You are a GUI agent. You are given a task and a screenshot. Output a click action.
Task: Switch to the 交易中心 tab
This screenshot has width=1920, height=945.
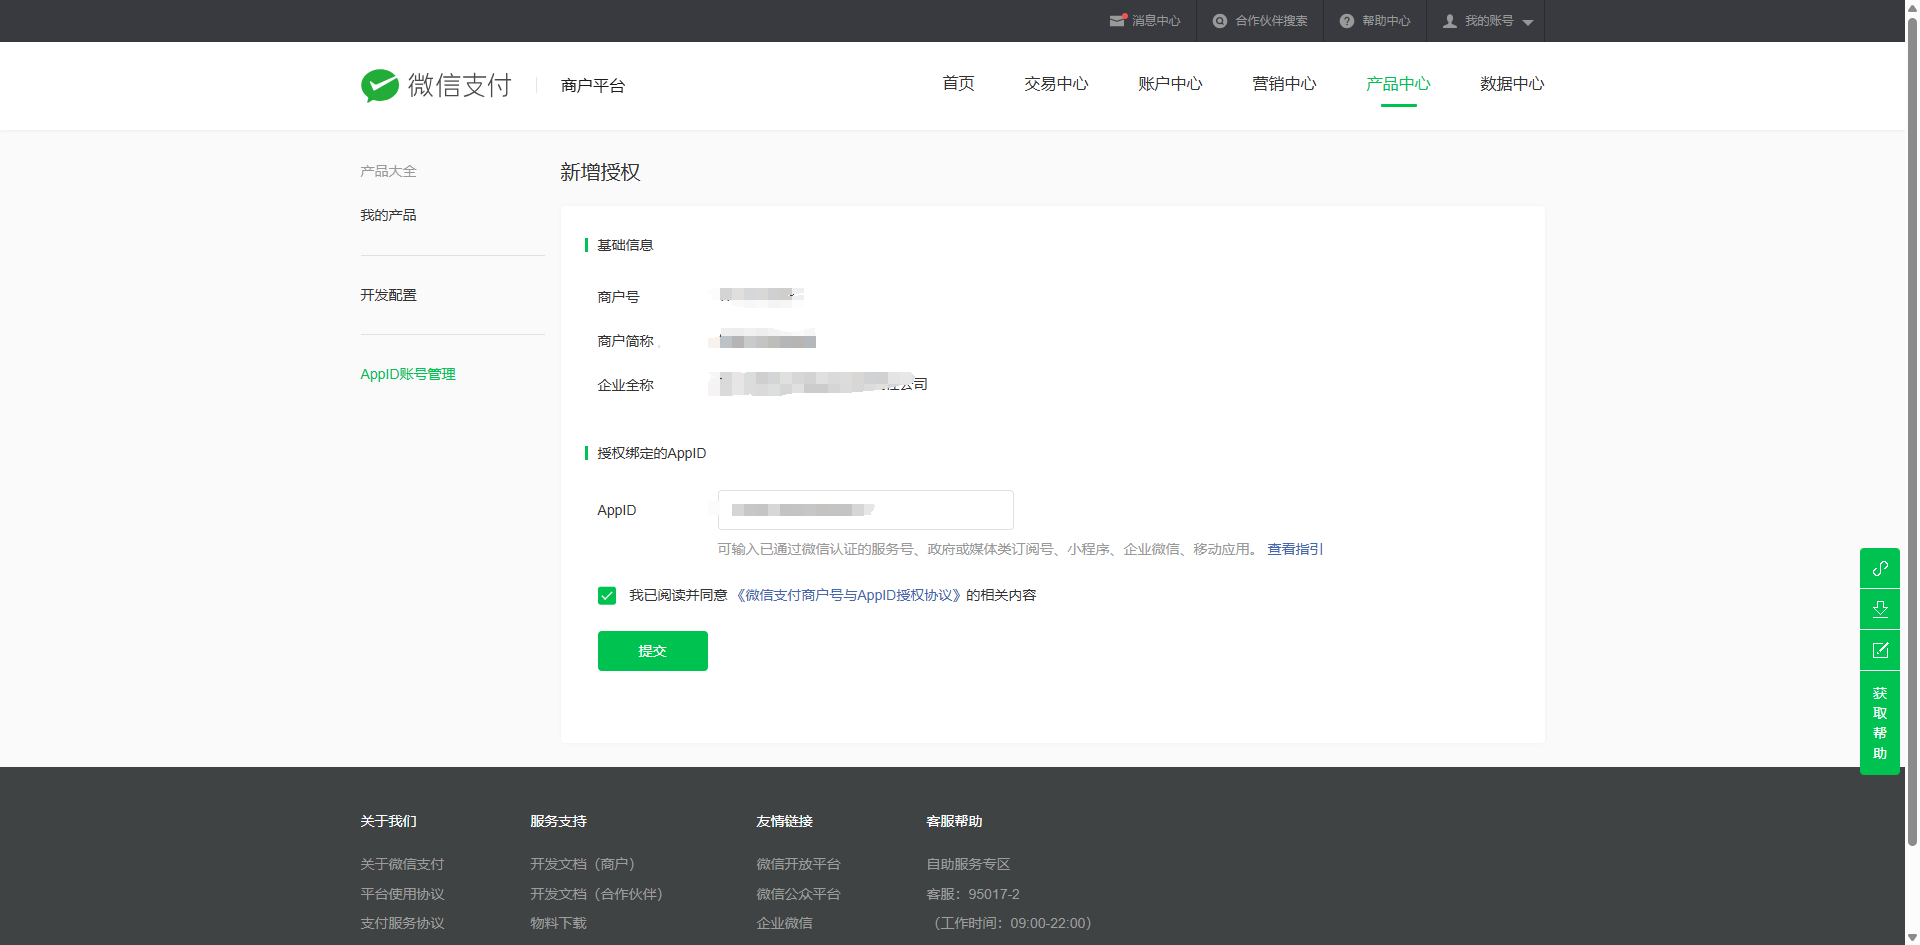pyautogui.click(x=1055, y=84)
